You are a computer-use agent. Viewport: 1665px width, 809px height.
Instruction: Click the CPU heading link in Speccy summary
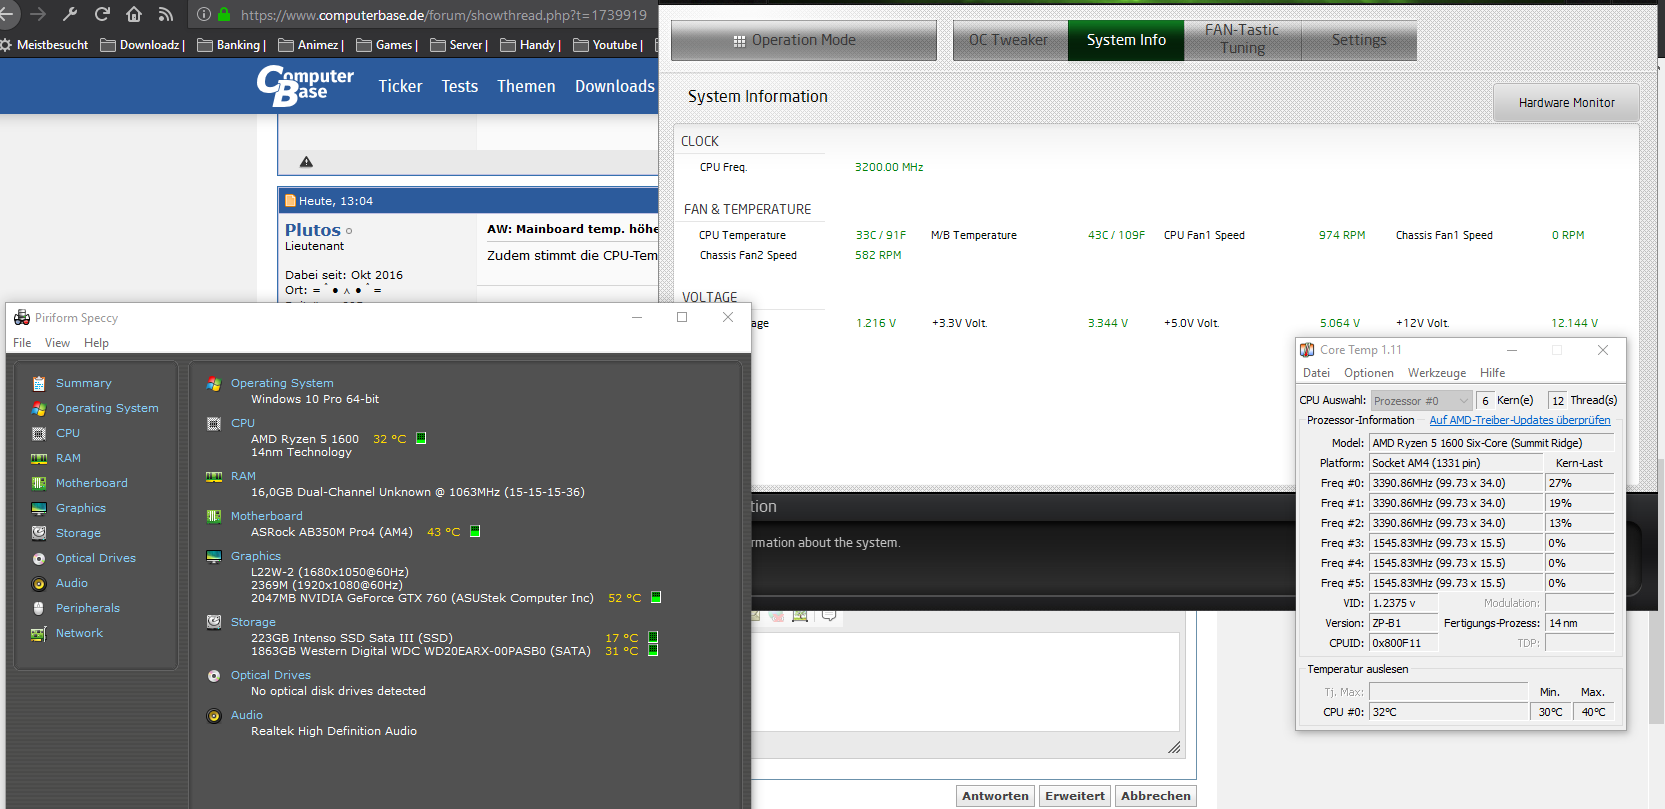[x=243, y=423]
